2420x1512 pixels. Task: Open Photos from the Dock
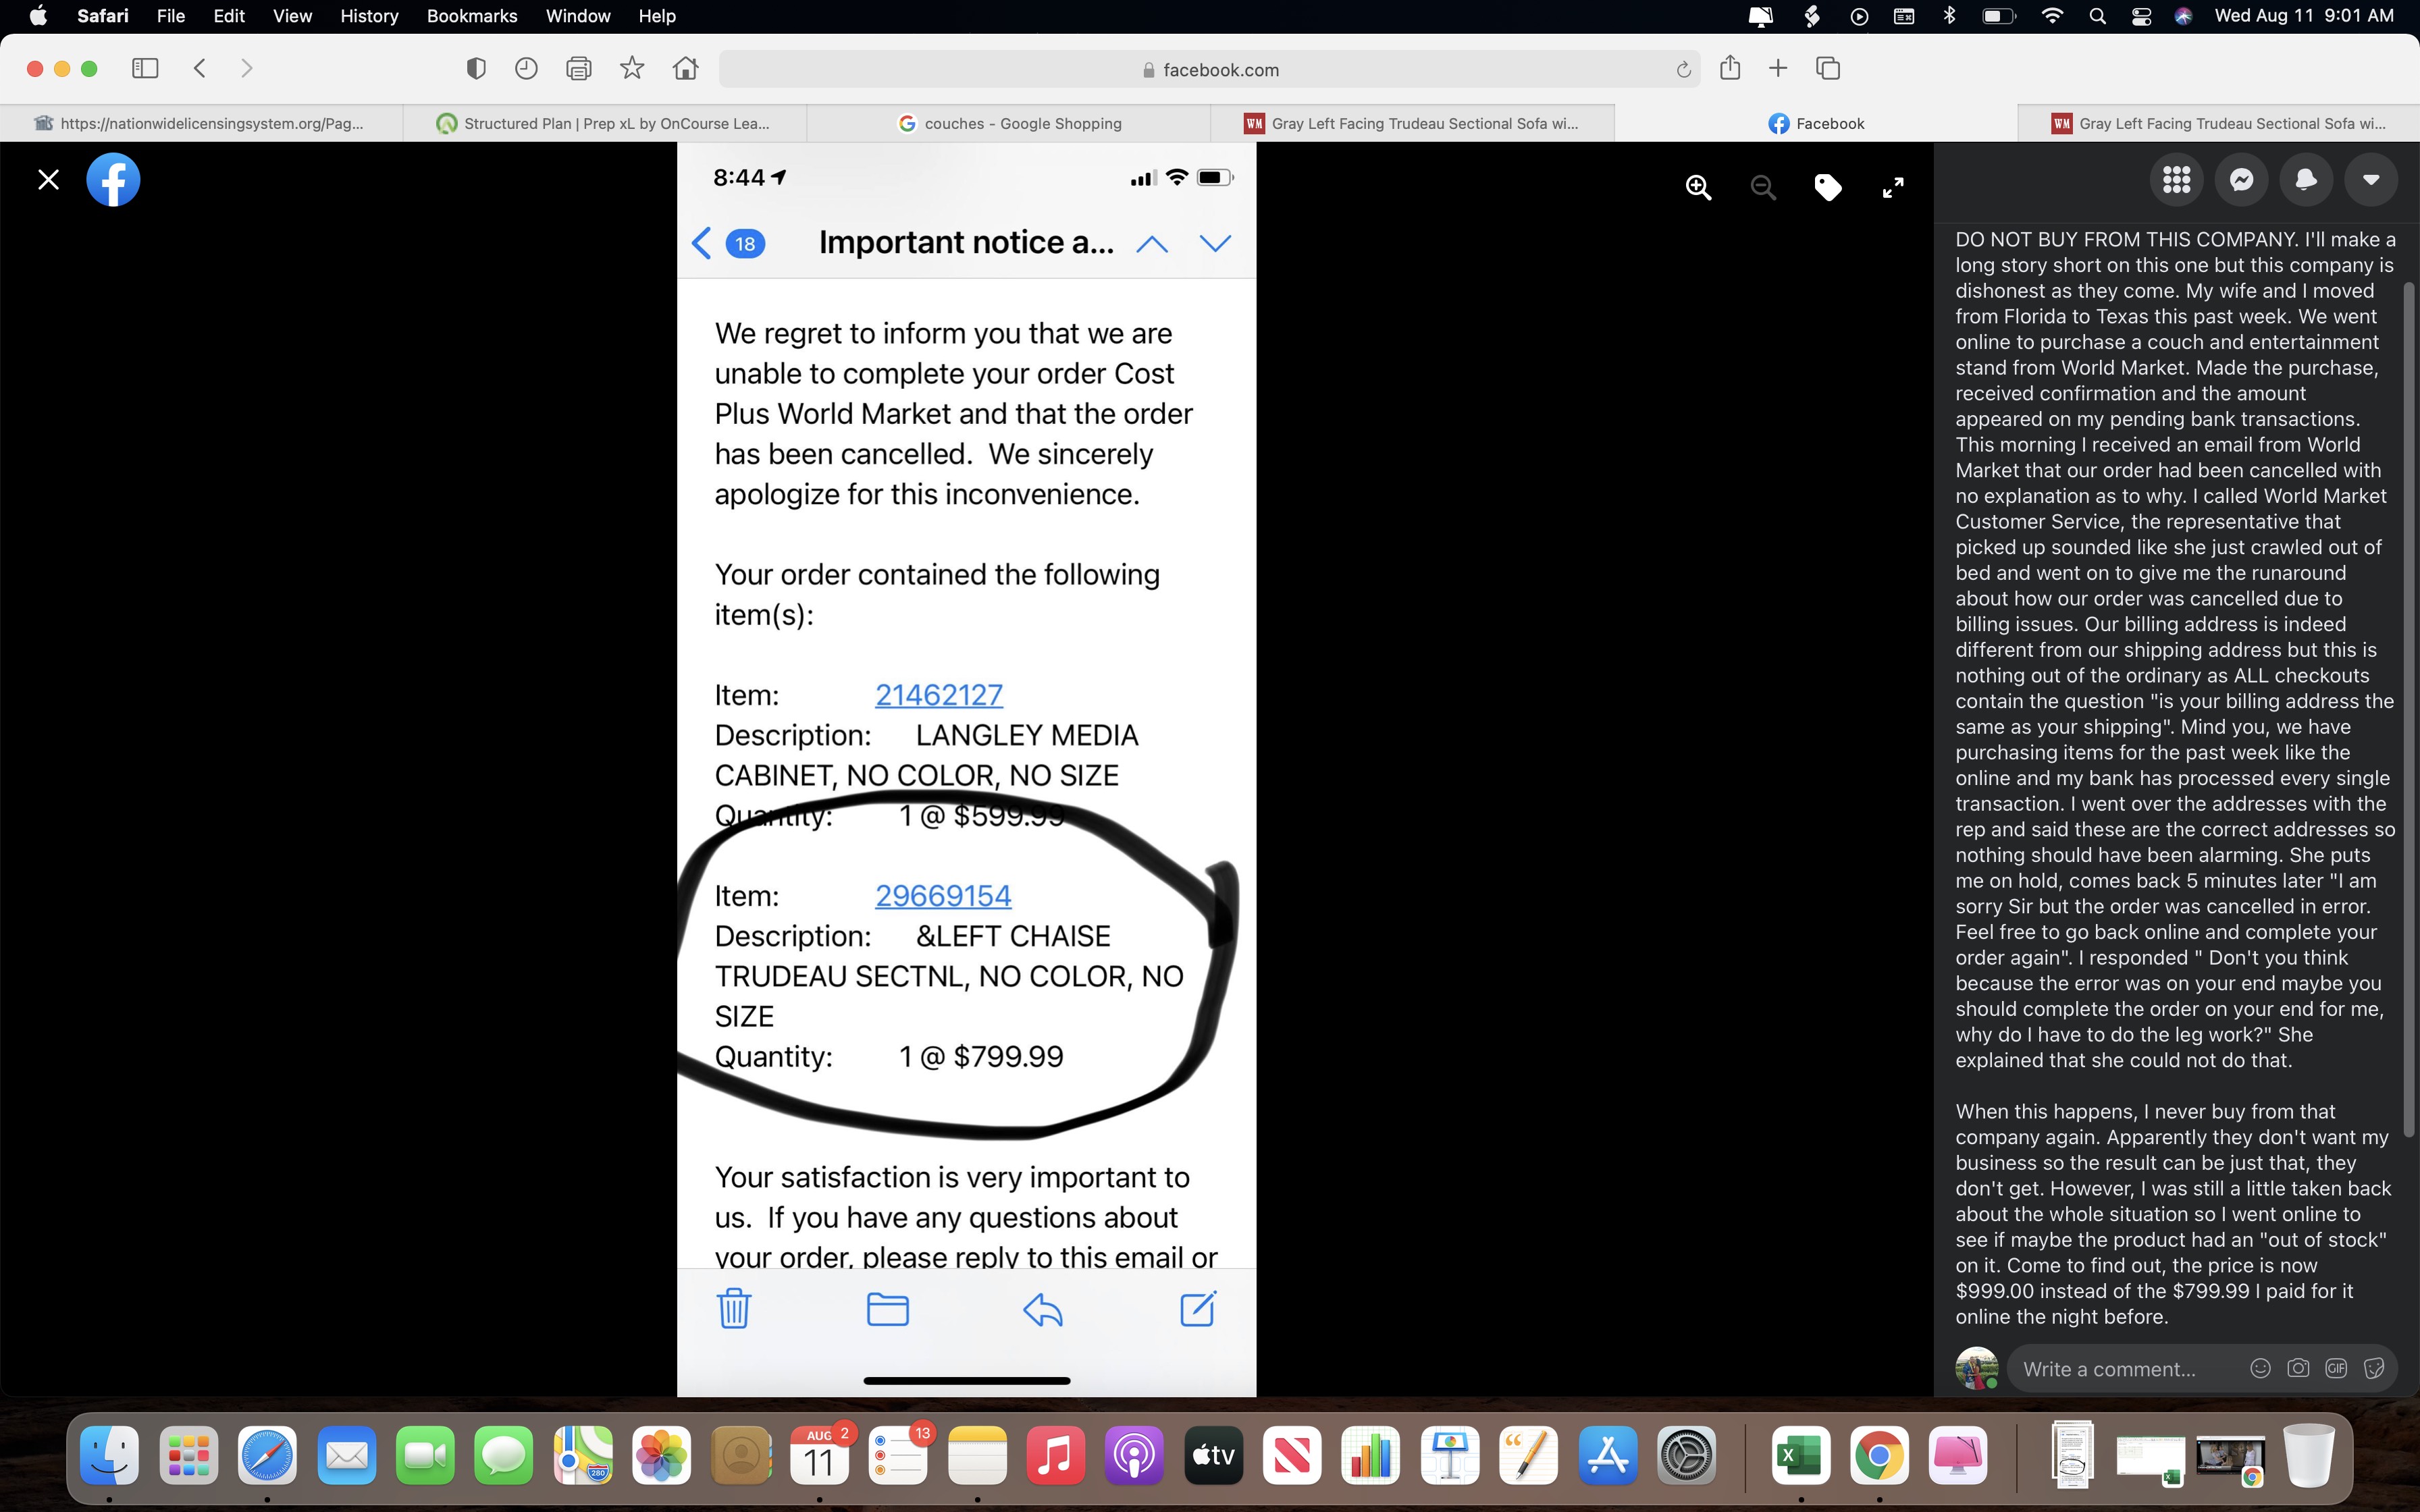coord(661,1456)
